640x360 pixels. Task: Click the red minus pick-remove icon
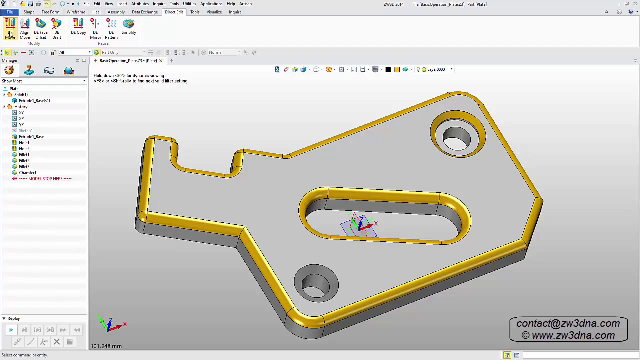tap(23, 52)
